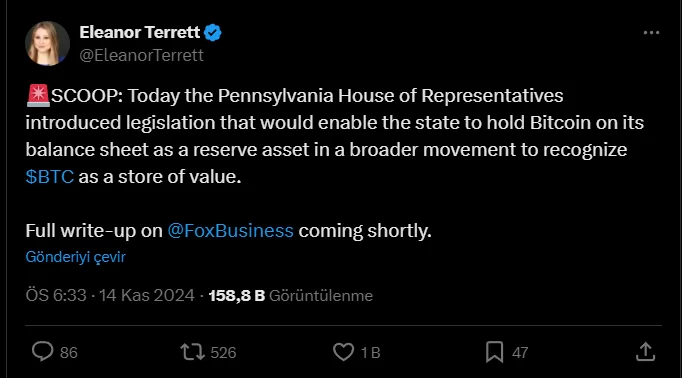Bookmark the post with the bookmark icon
This screenshot has height=378, width=682.
[495, 352]
